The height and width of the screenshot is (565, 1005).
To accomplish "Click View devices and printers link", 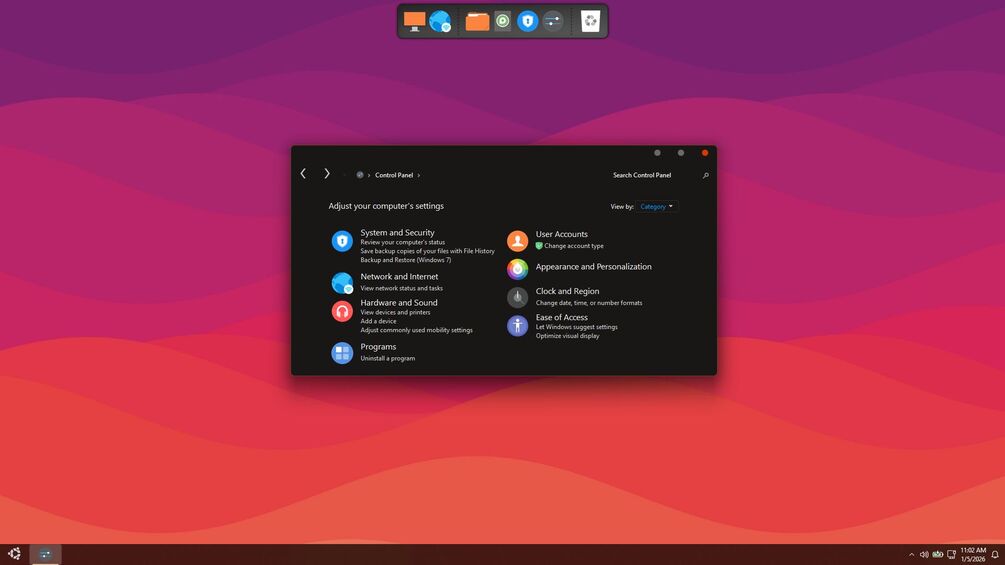I will (395, 312).
